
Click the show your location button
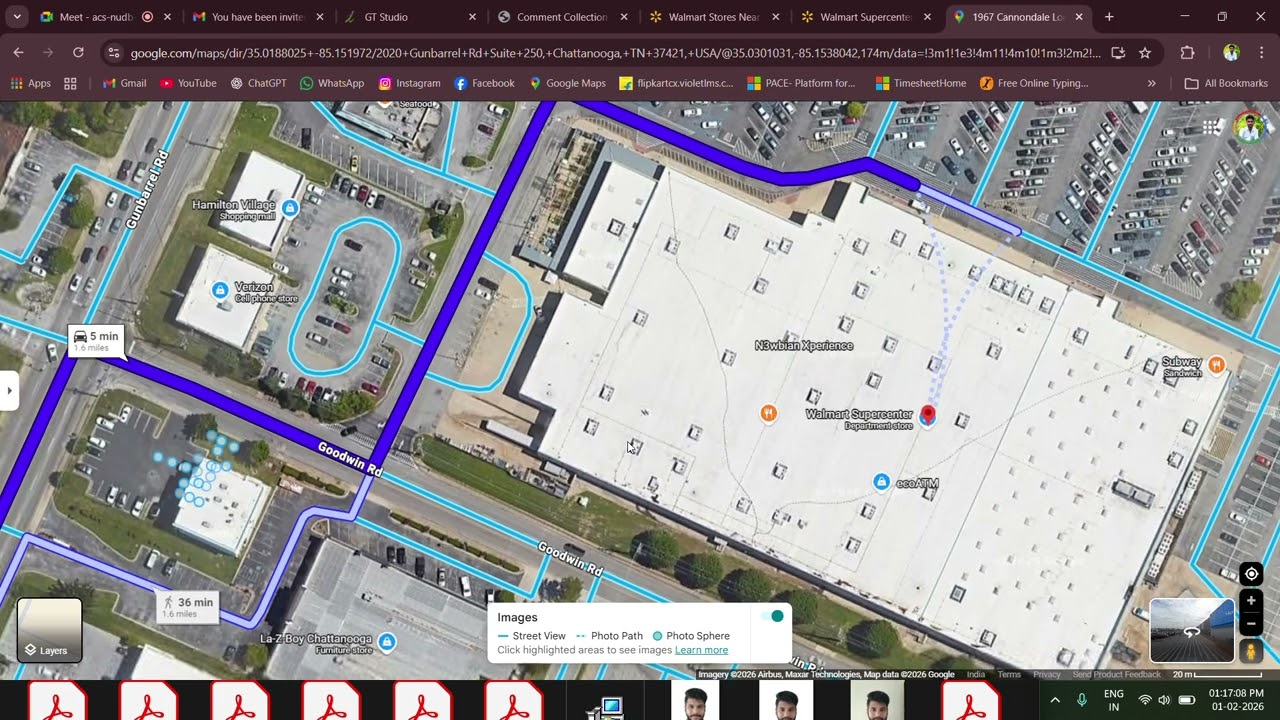[x=1251, y=574]
